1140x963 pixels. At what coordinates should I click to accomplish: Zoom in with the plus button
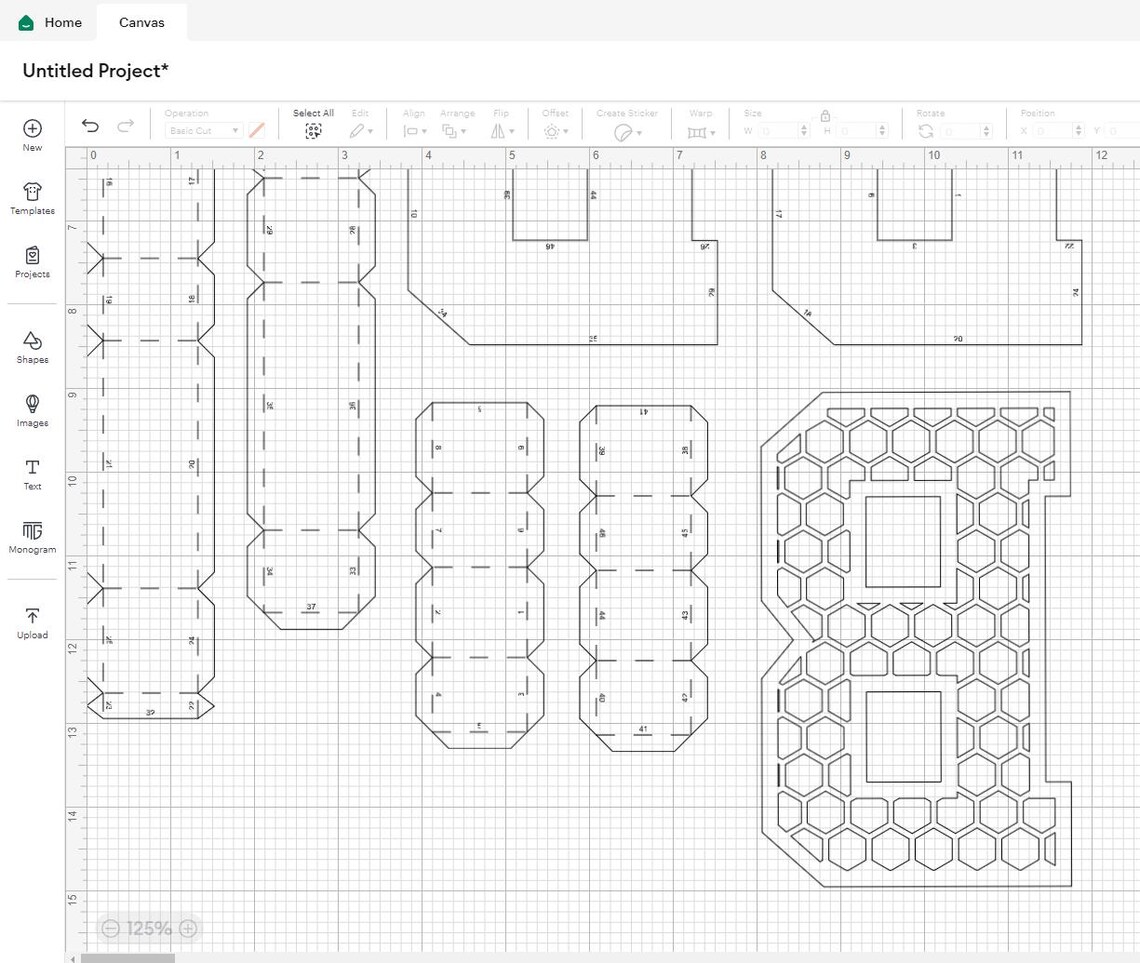point(188,928)
